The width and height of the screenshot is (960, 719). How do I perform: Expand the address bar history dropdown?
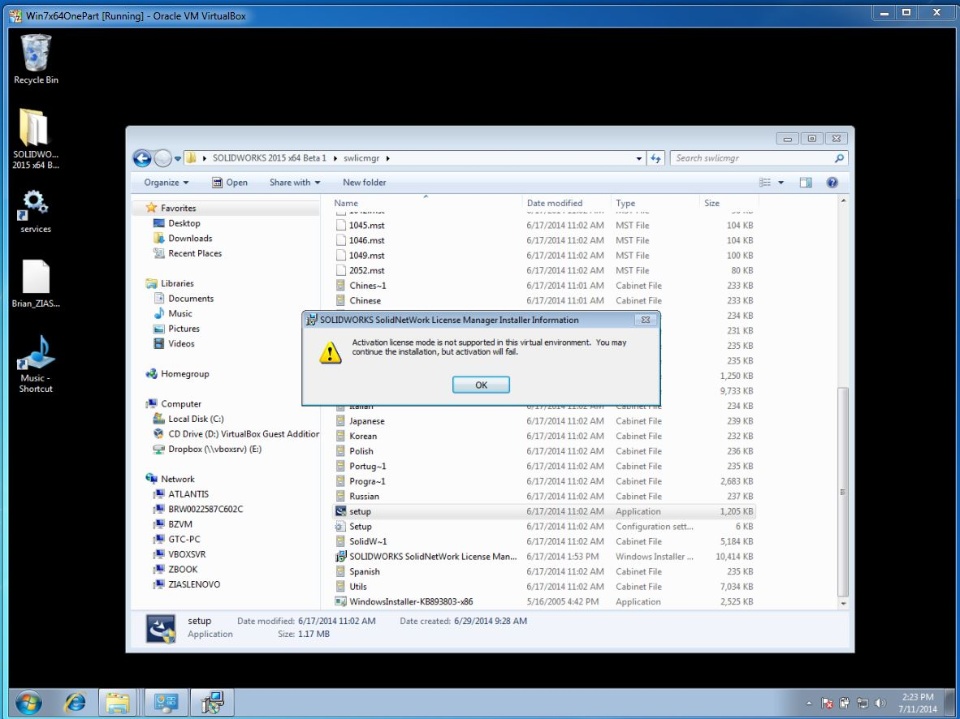click(x=639, y=159)
